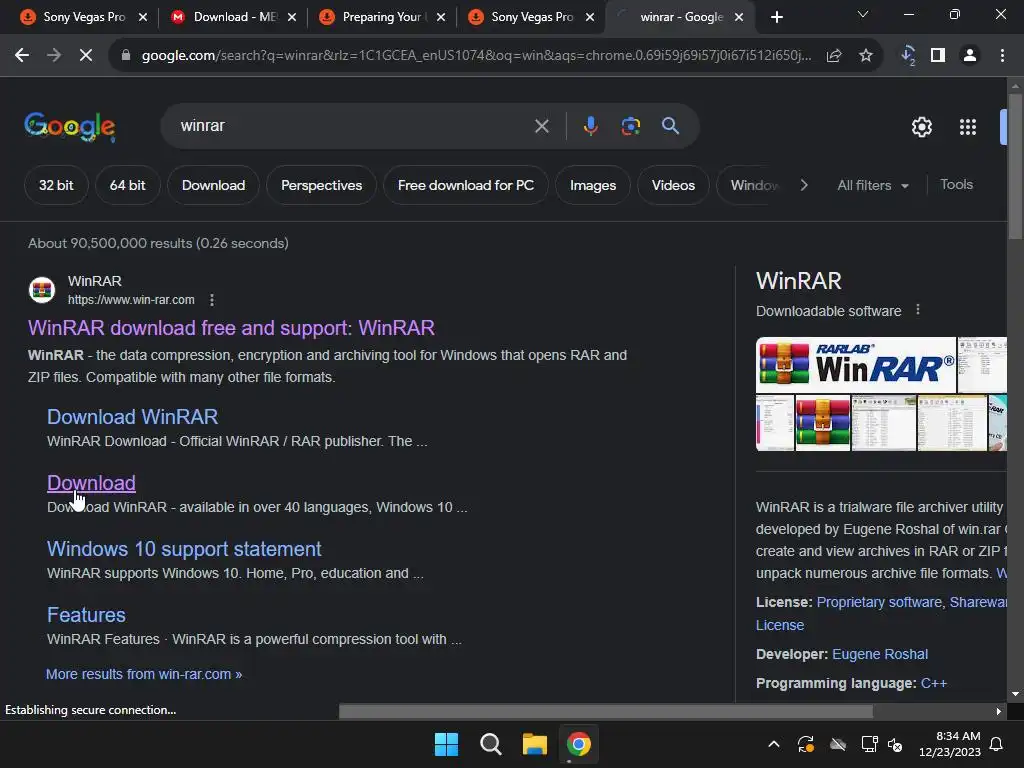
Task: Search by image with Google Lens icon
Action: pyautogui.click(x=630, y=125)
